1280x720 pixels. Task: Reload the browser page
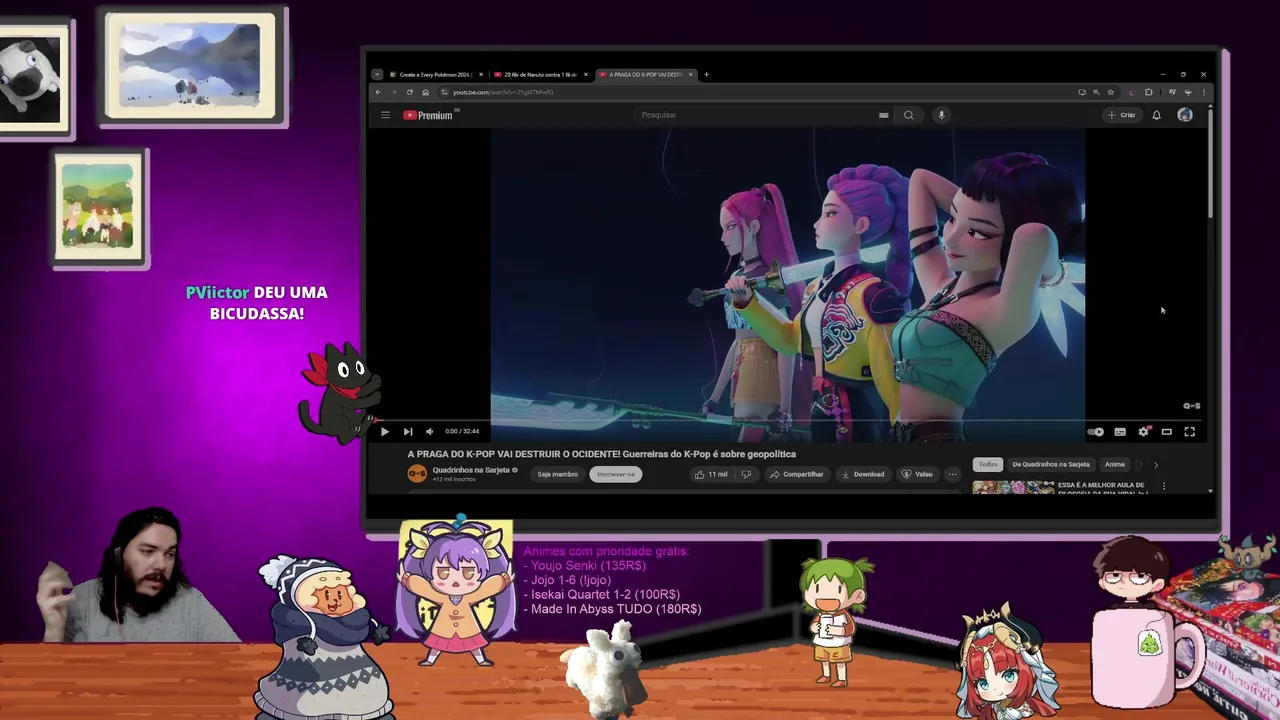(x=409, y=92)
